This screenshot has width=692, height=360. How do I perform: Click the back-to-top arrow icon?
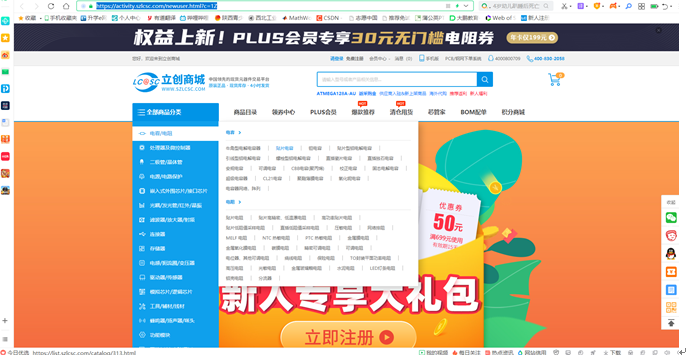(671, 323)
